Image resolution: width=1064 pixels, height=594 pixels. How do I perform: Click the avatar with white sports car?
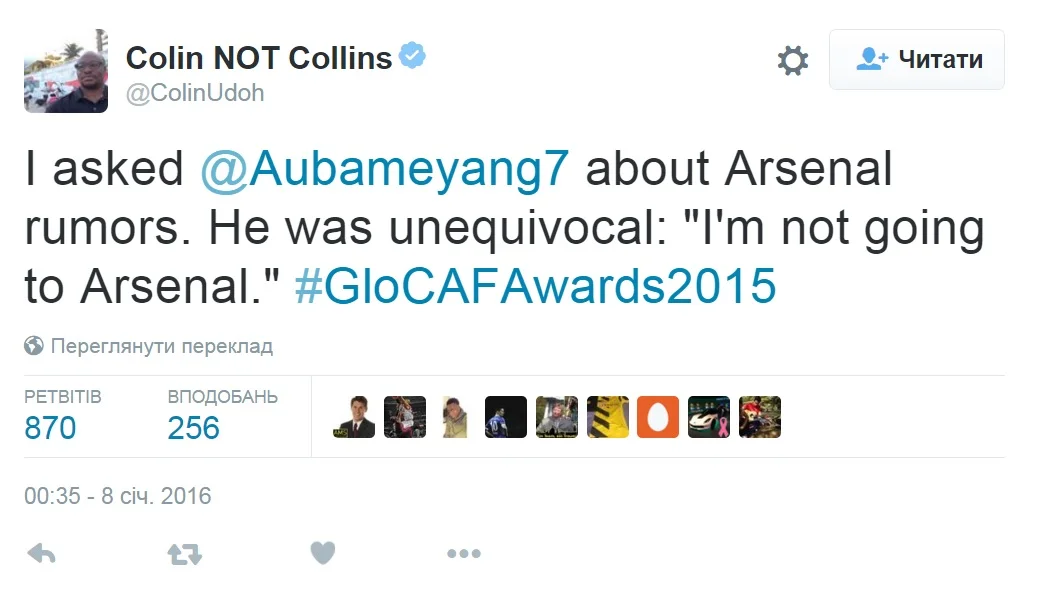pyautogui.click(x=709, y=417)
